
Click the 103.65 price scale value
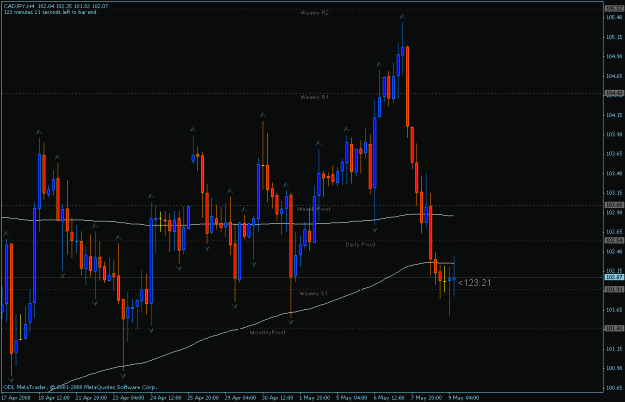[x=614, y=154]
